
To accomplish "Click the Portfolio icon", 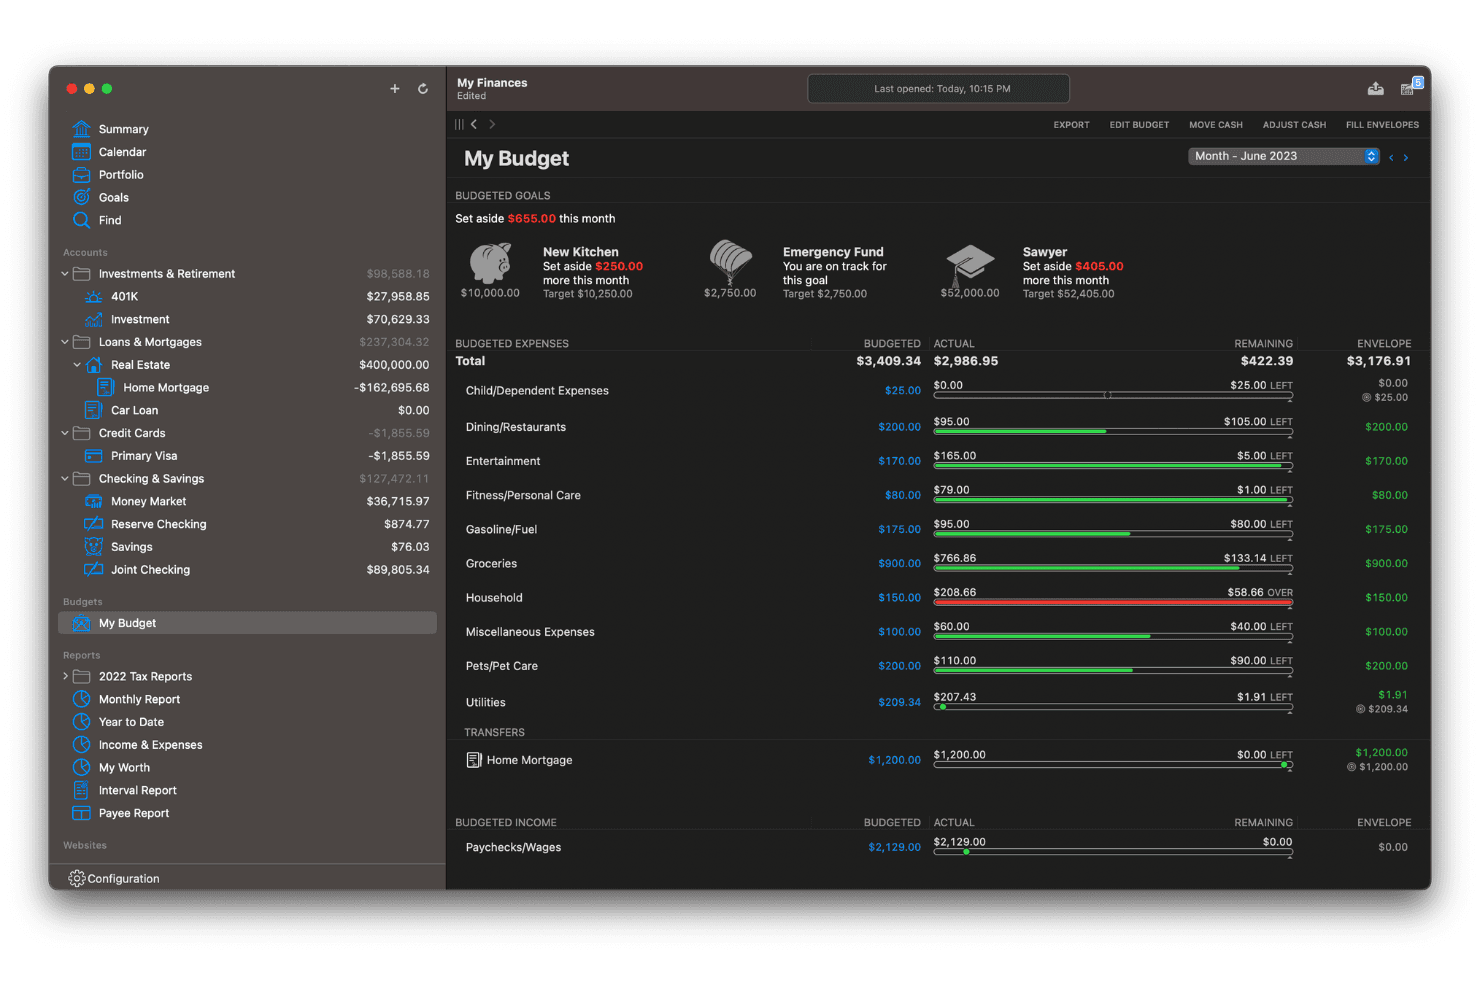I will (82, 175).
